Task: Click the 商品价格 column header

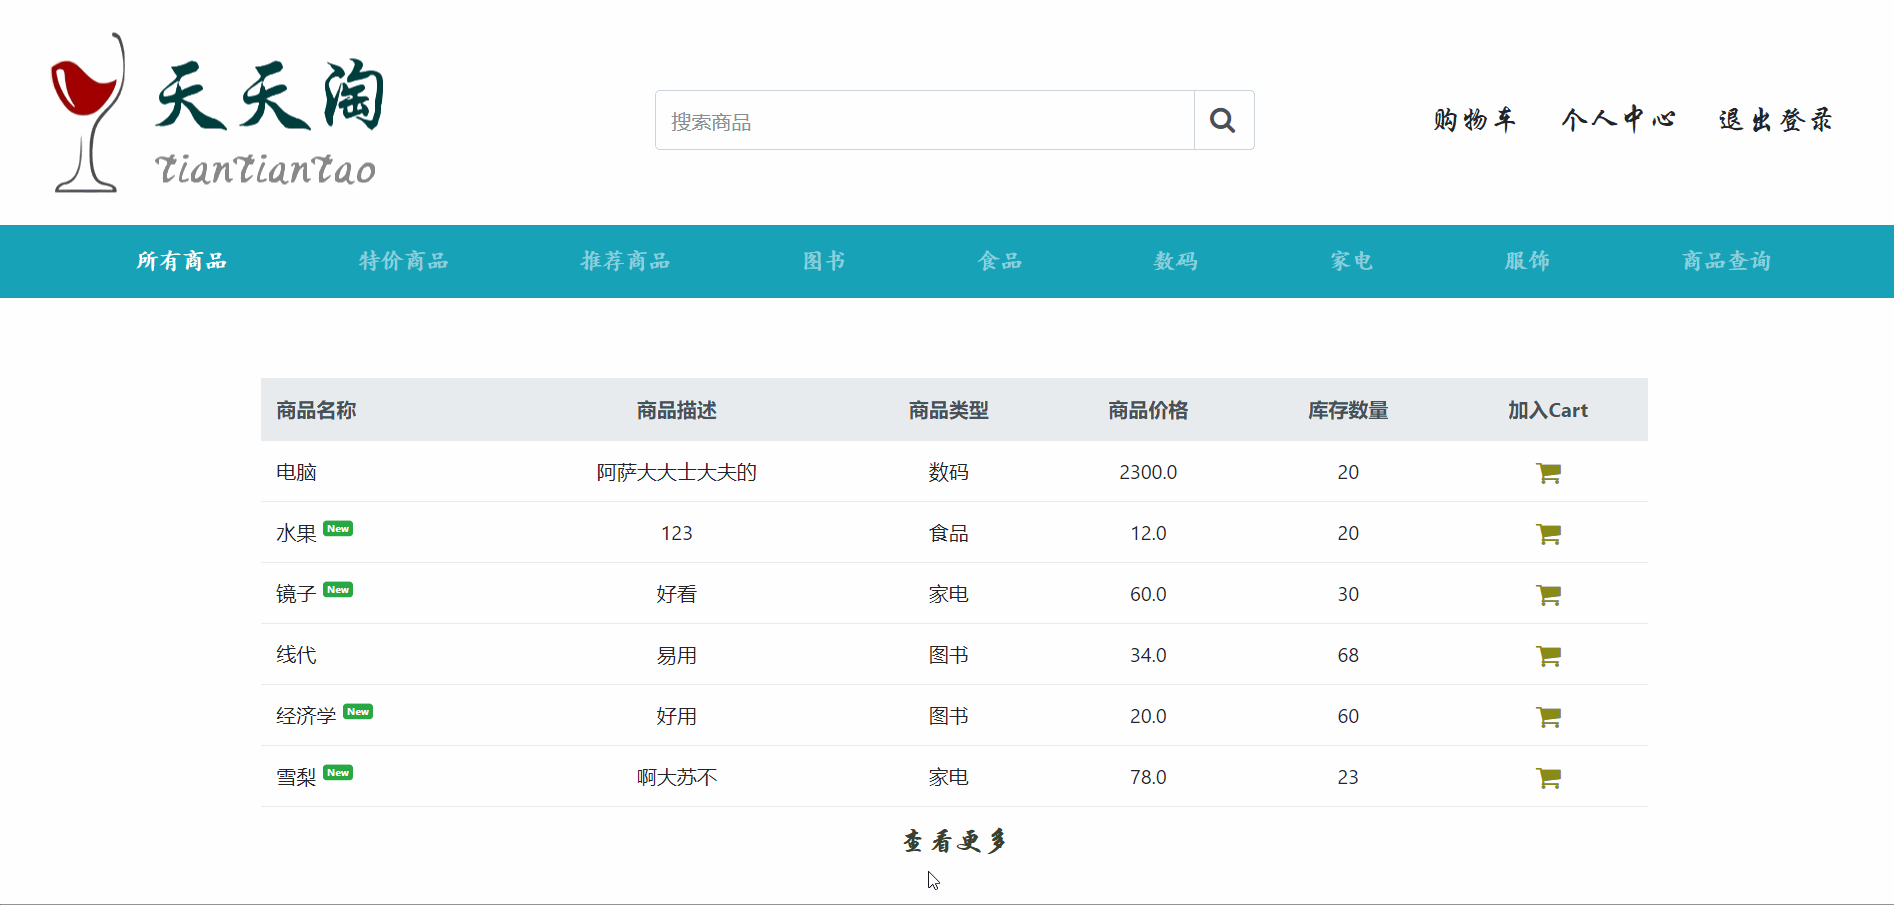Action: 1148,410
